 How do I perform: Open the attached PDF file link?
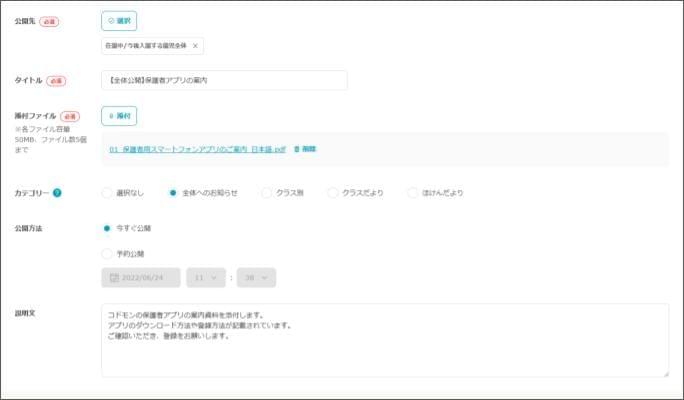(x=198, y=149)
